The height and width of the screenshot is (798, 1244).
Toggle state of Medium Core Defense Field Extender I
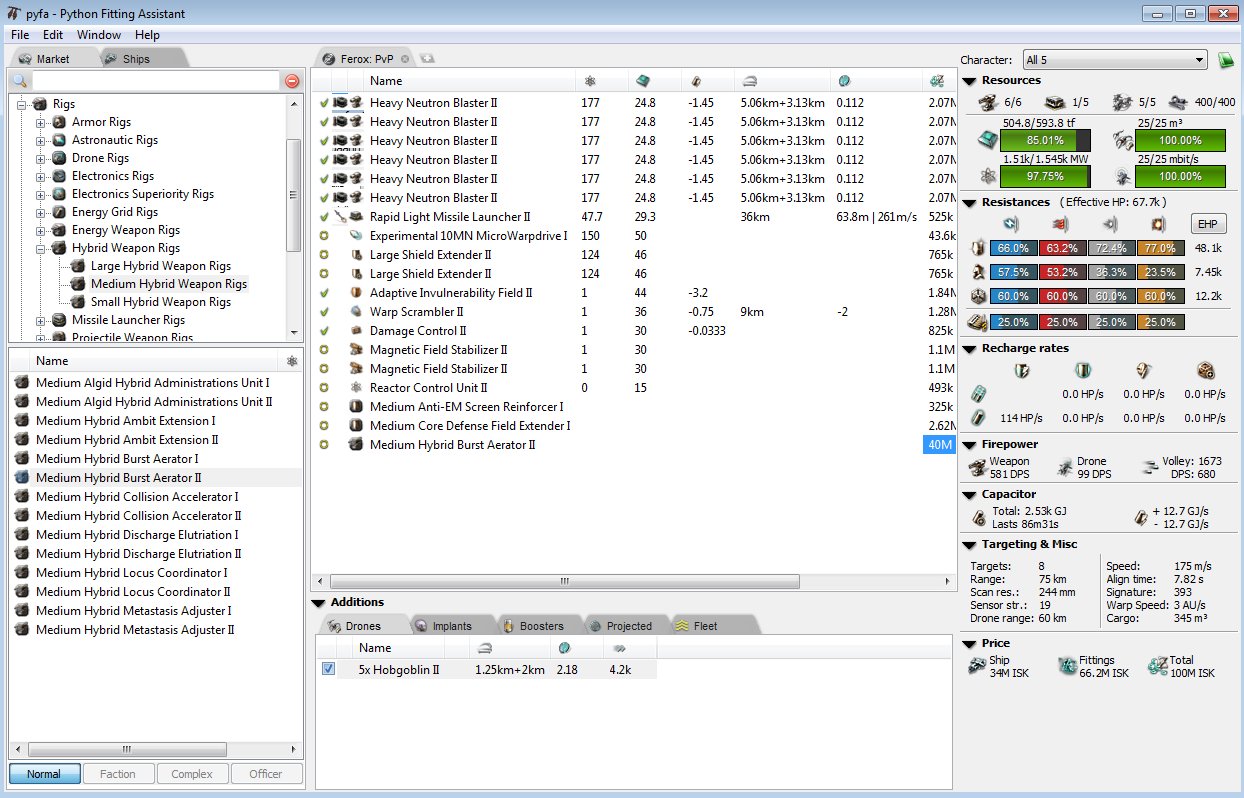point(324,426)
